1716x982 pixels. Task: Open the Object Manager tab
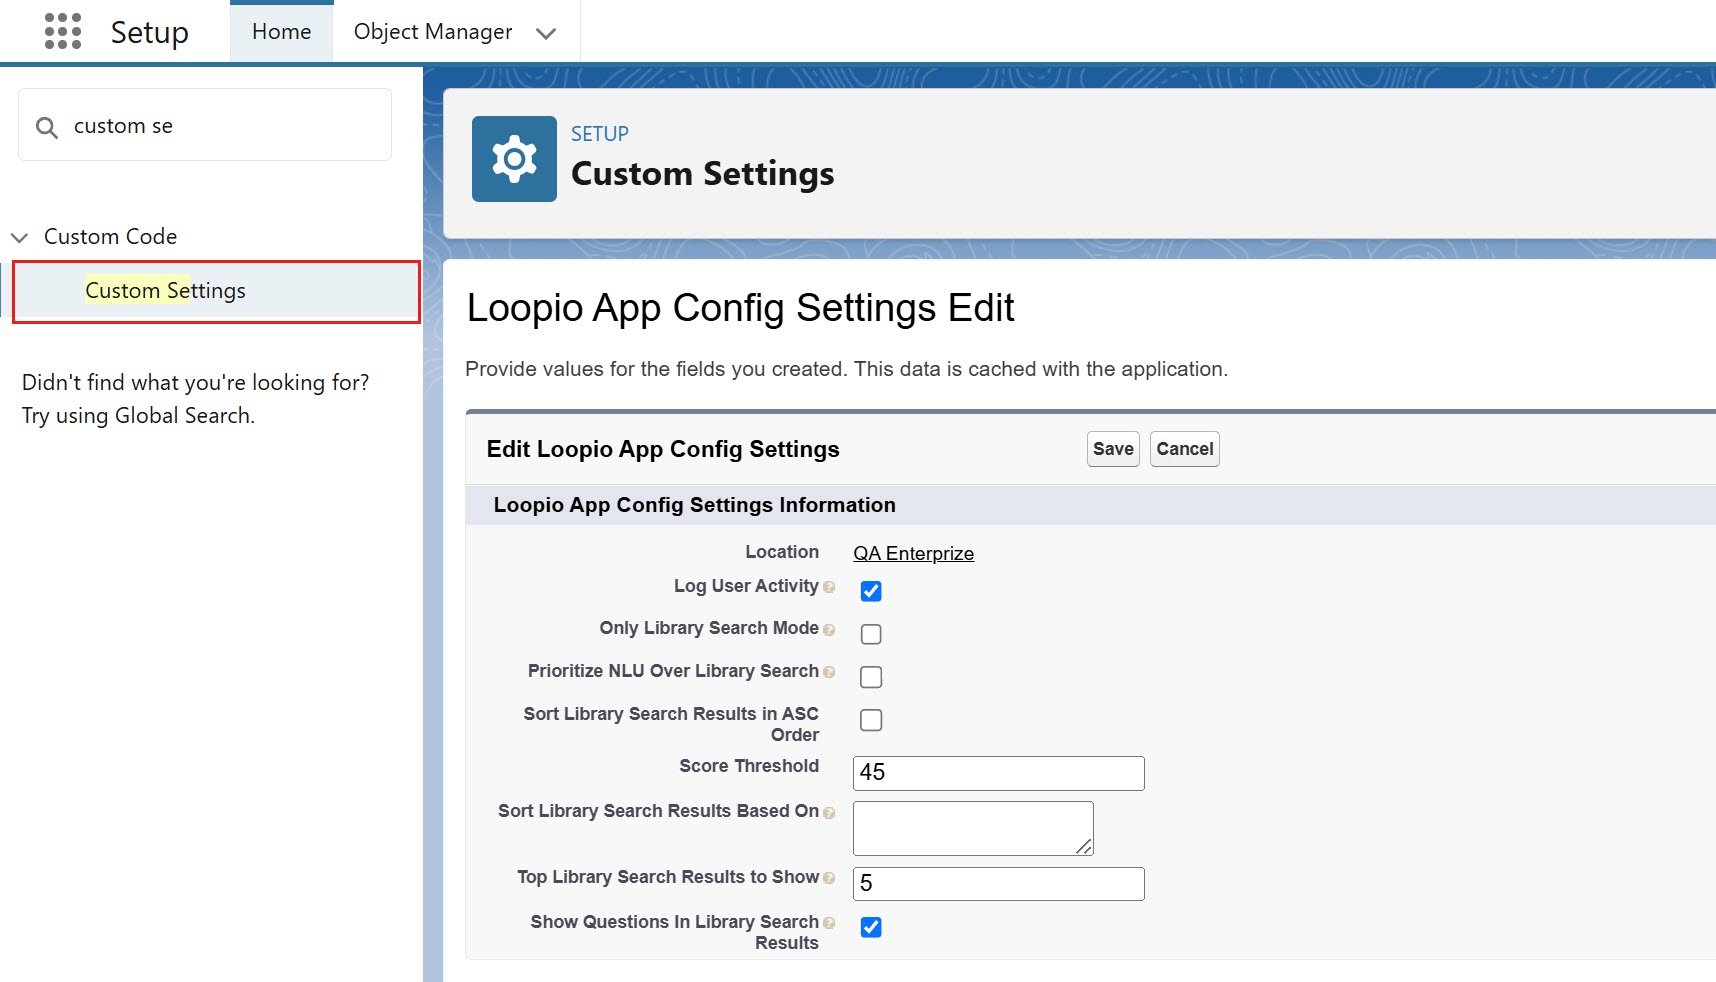[x=433, y=32]
